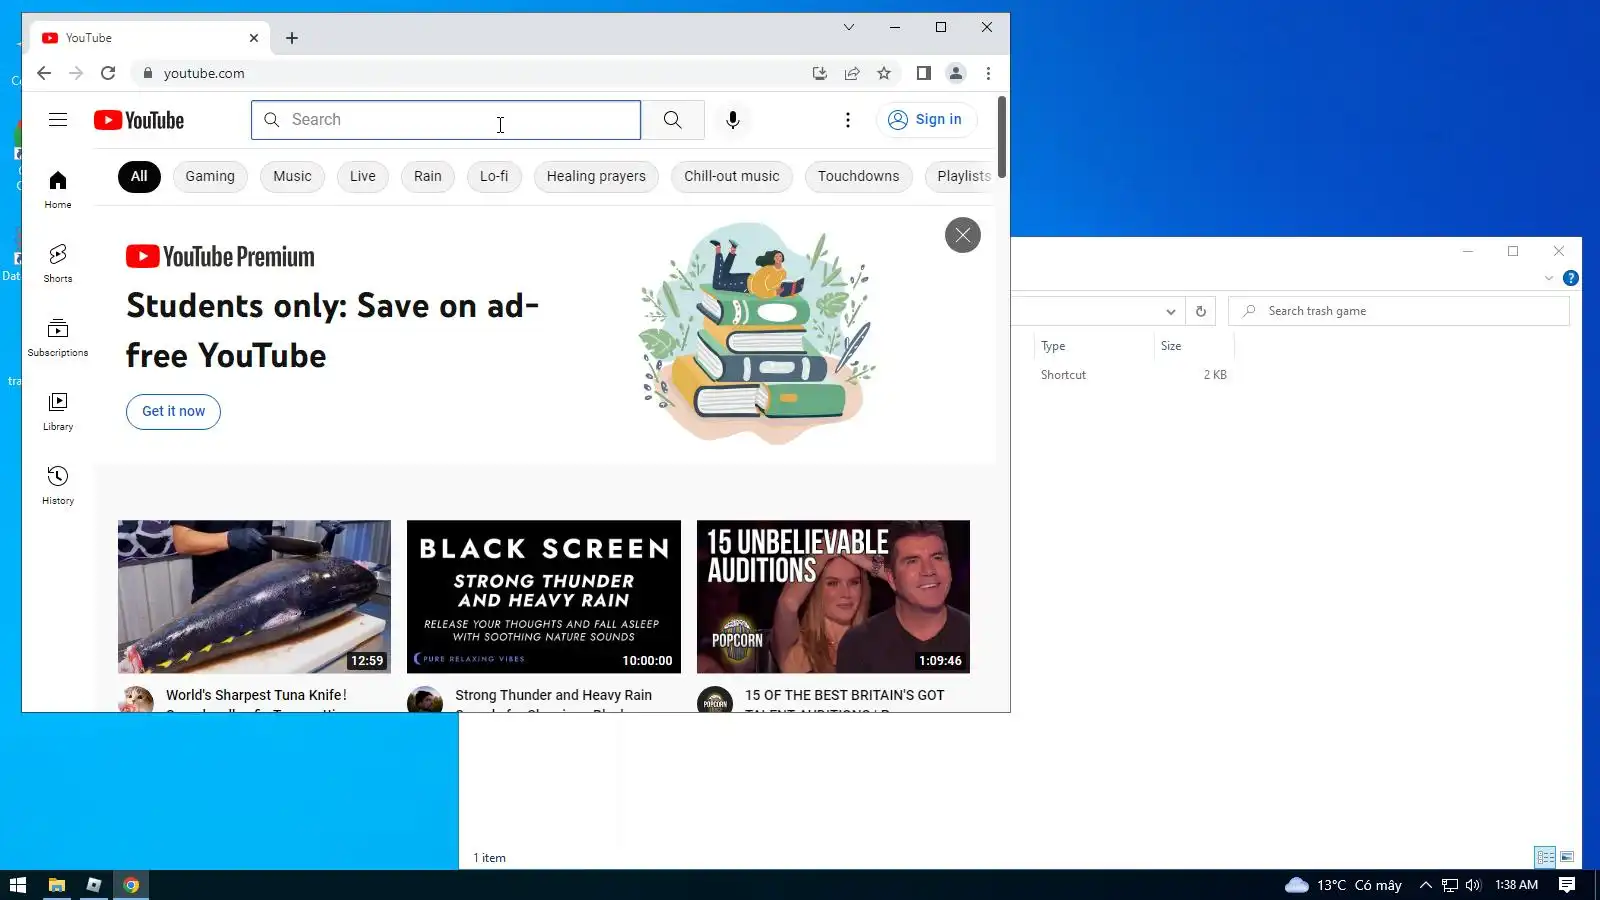Open a new Chrome tab

pyautogui.click(x=292, y=38)
